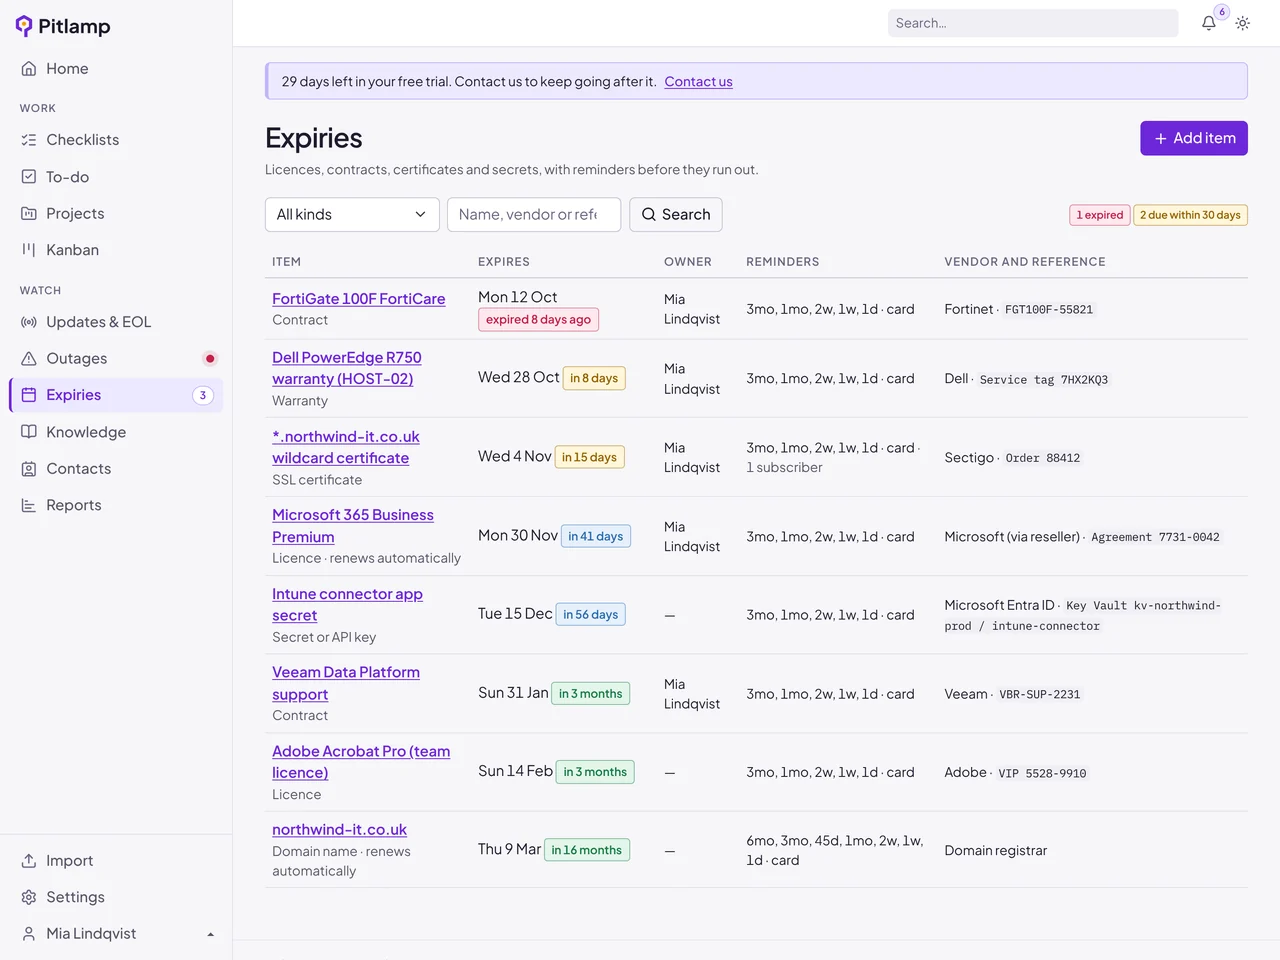
Task: Click the top Search field
Action: 1033,23
